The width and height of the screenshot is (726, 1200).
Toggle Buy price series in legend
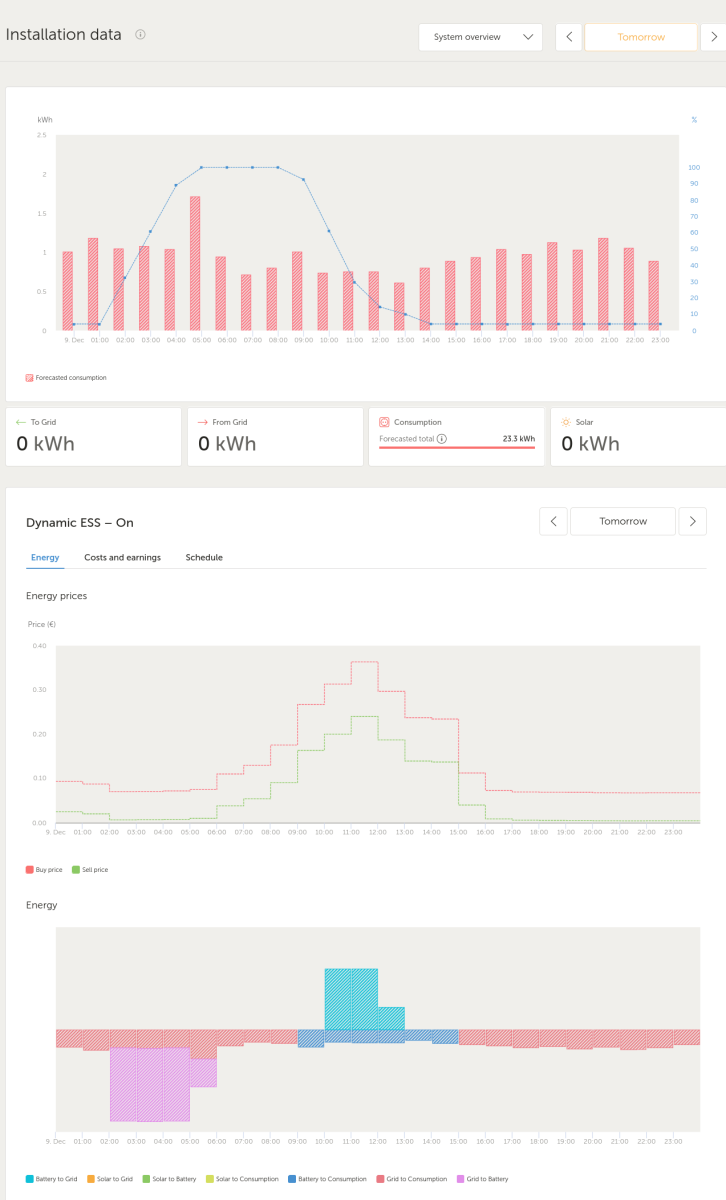click(x=44, y=870)
